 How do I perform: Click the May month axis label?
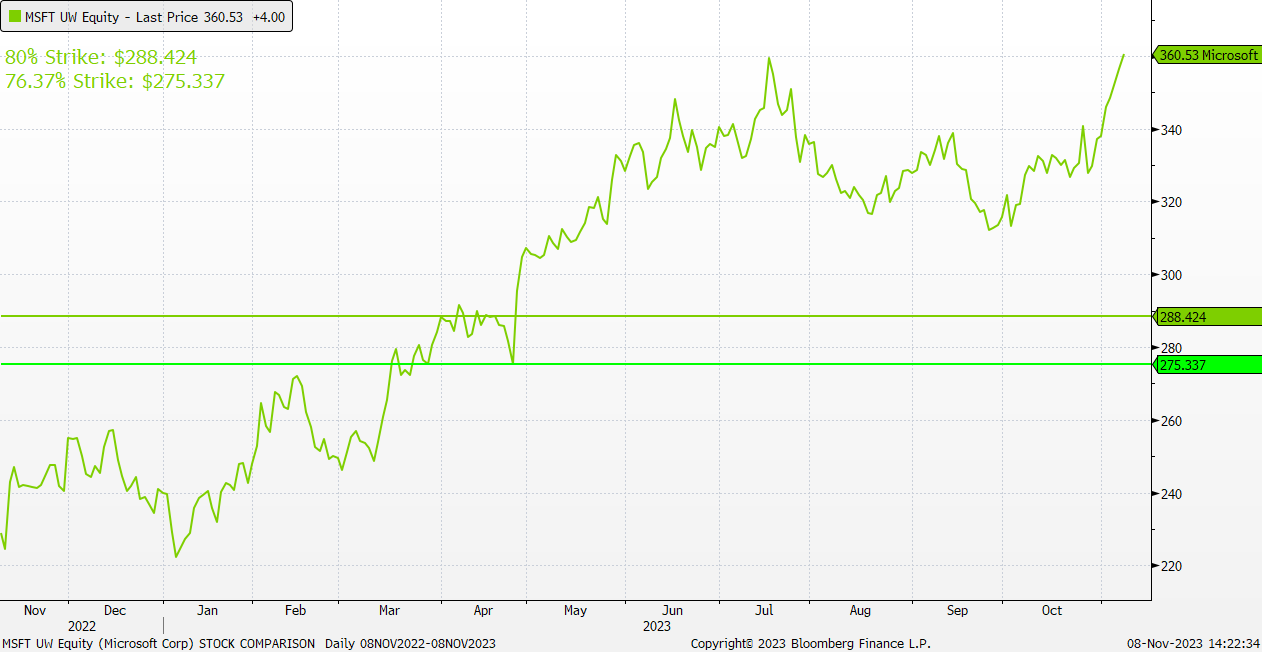tap(576, 610)
